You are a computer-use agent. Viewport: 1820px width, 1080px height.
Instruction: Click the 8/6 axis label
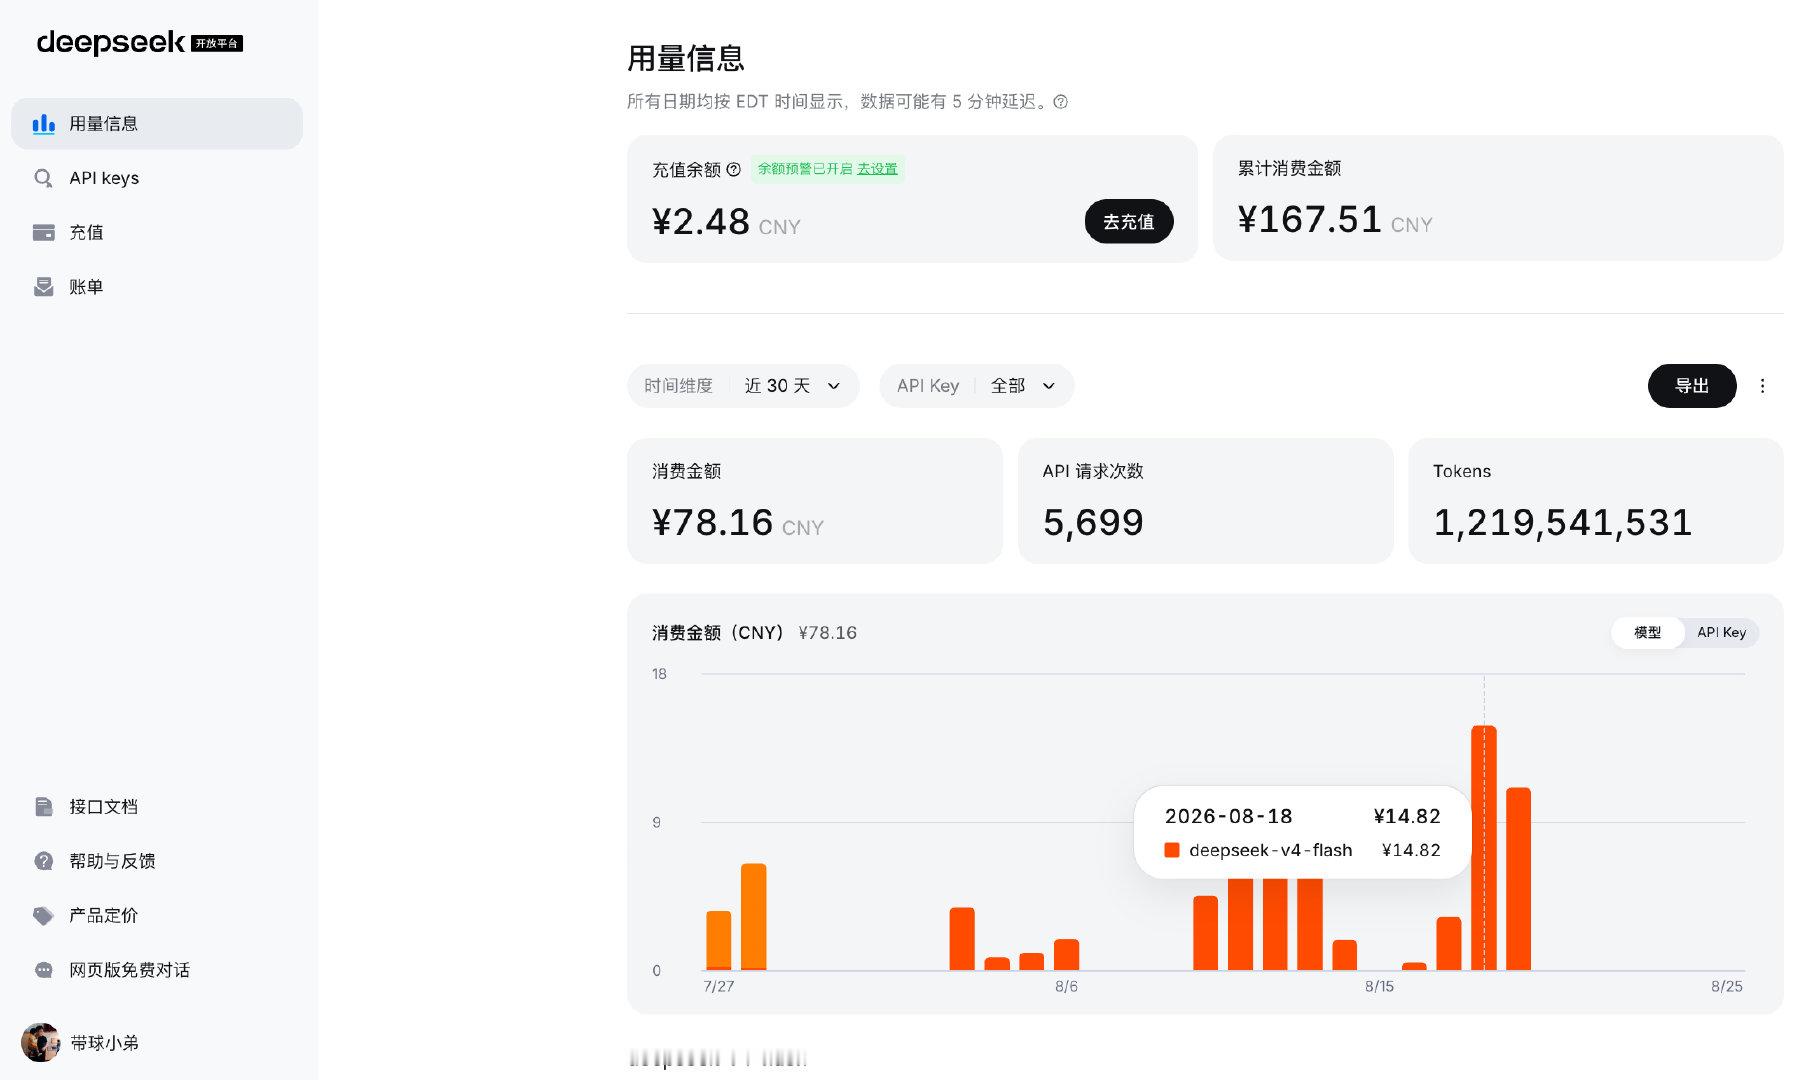(1066, 986)
